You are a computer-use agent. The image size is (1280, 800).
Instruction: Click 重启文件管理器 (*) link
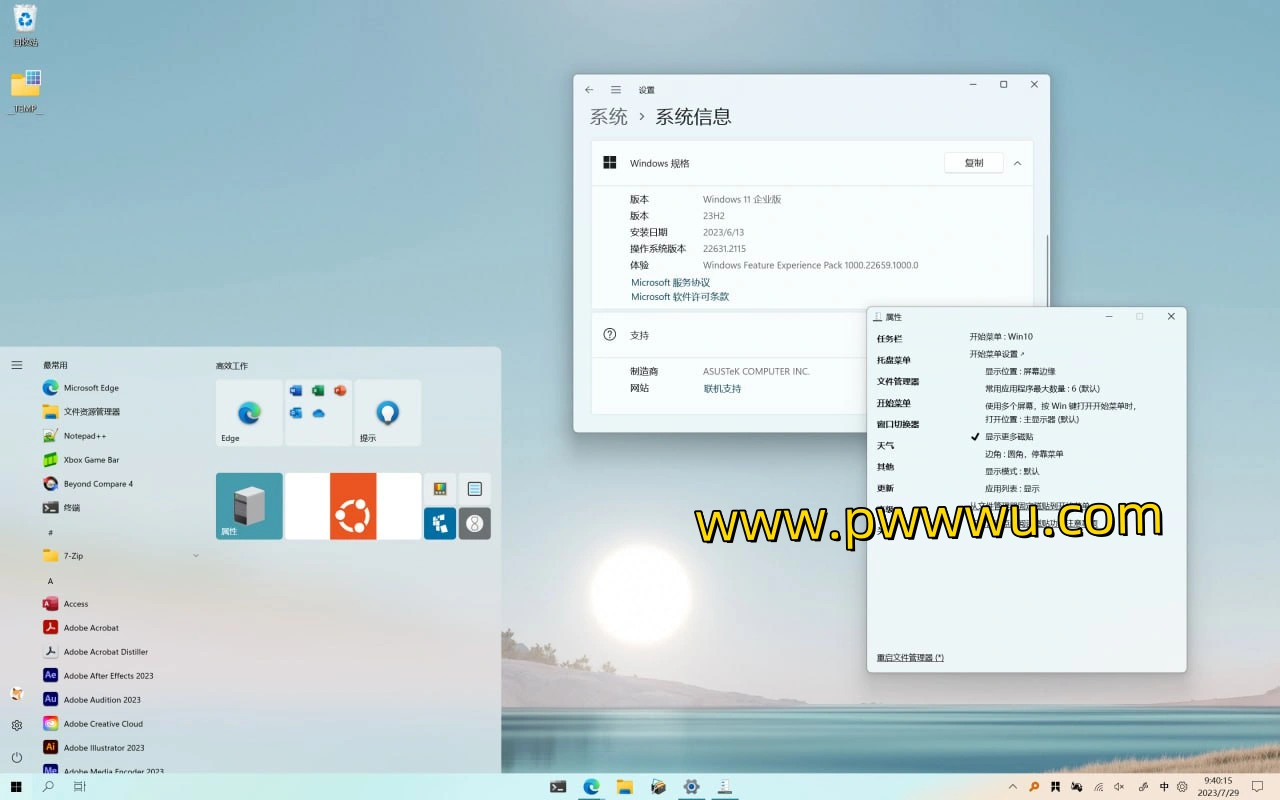pyautogui.click(x=910, y=658)
